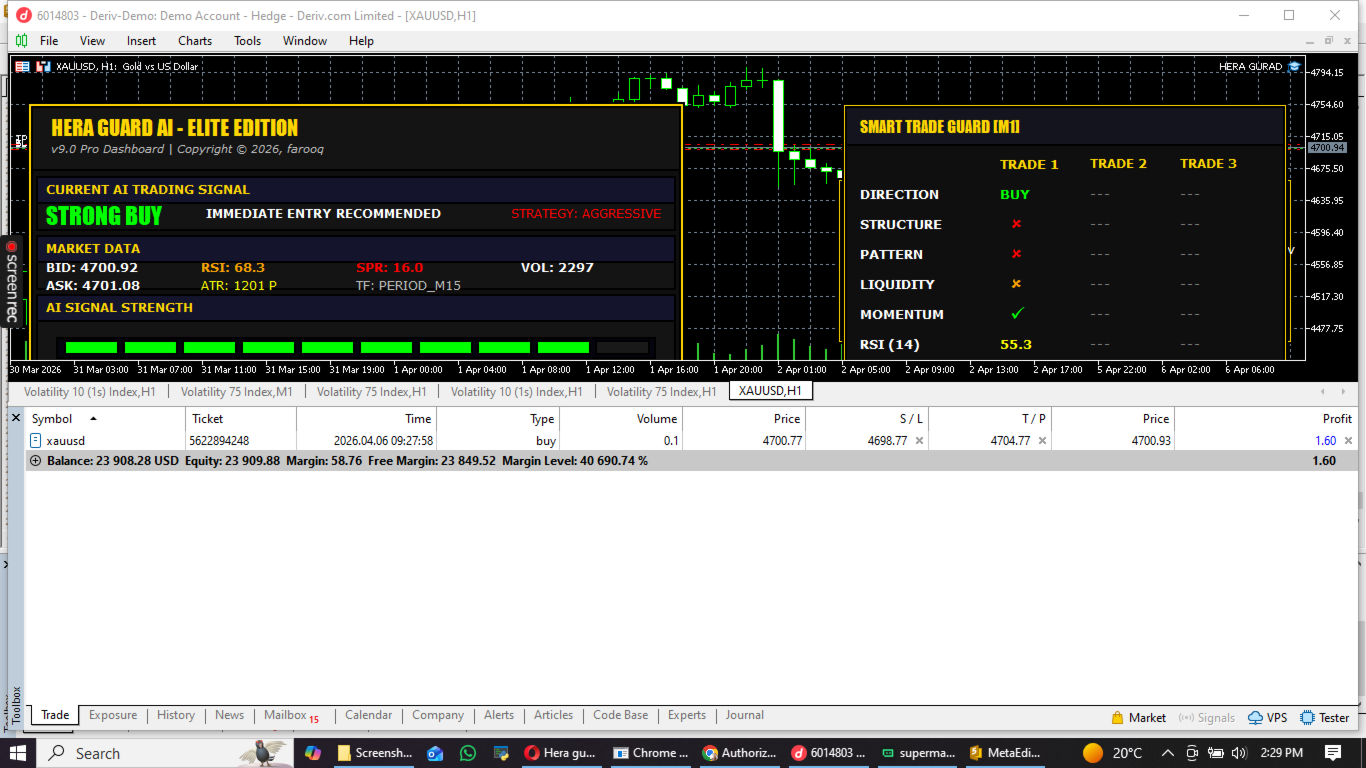Sort trades by Volume column

pyautogui.click(x=621, y=419)
